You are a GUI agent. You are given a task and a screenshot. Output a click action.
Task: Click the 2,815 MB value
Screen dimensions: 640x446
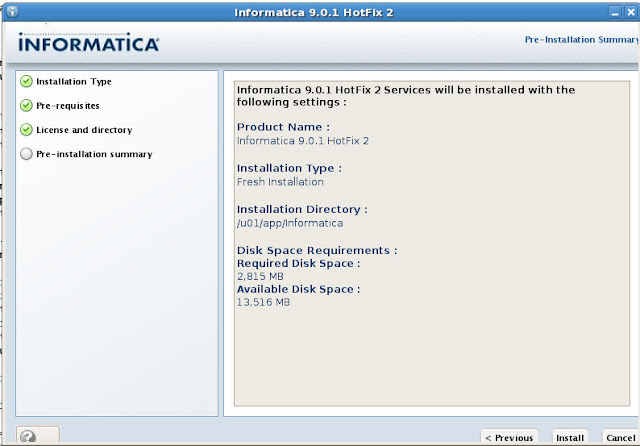[x=260, y=276]
